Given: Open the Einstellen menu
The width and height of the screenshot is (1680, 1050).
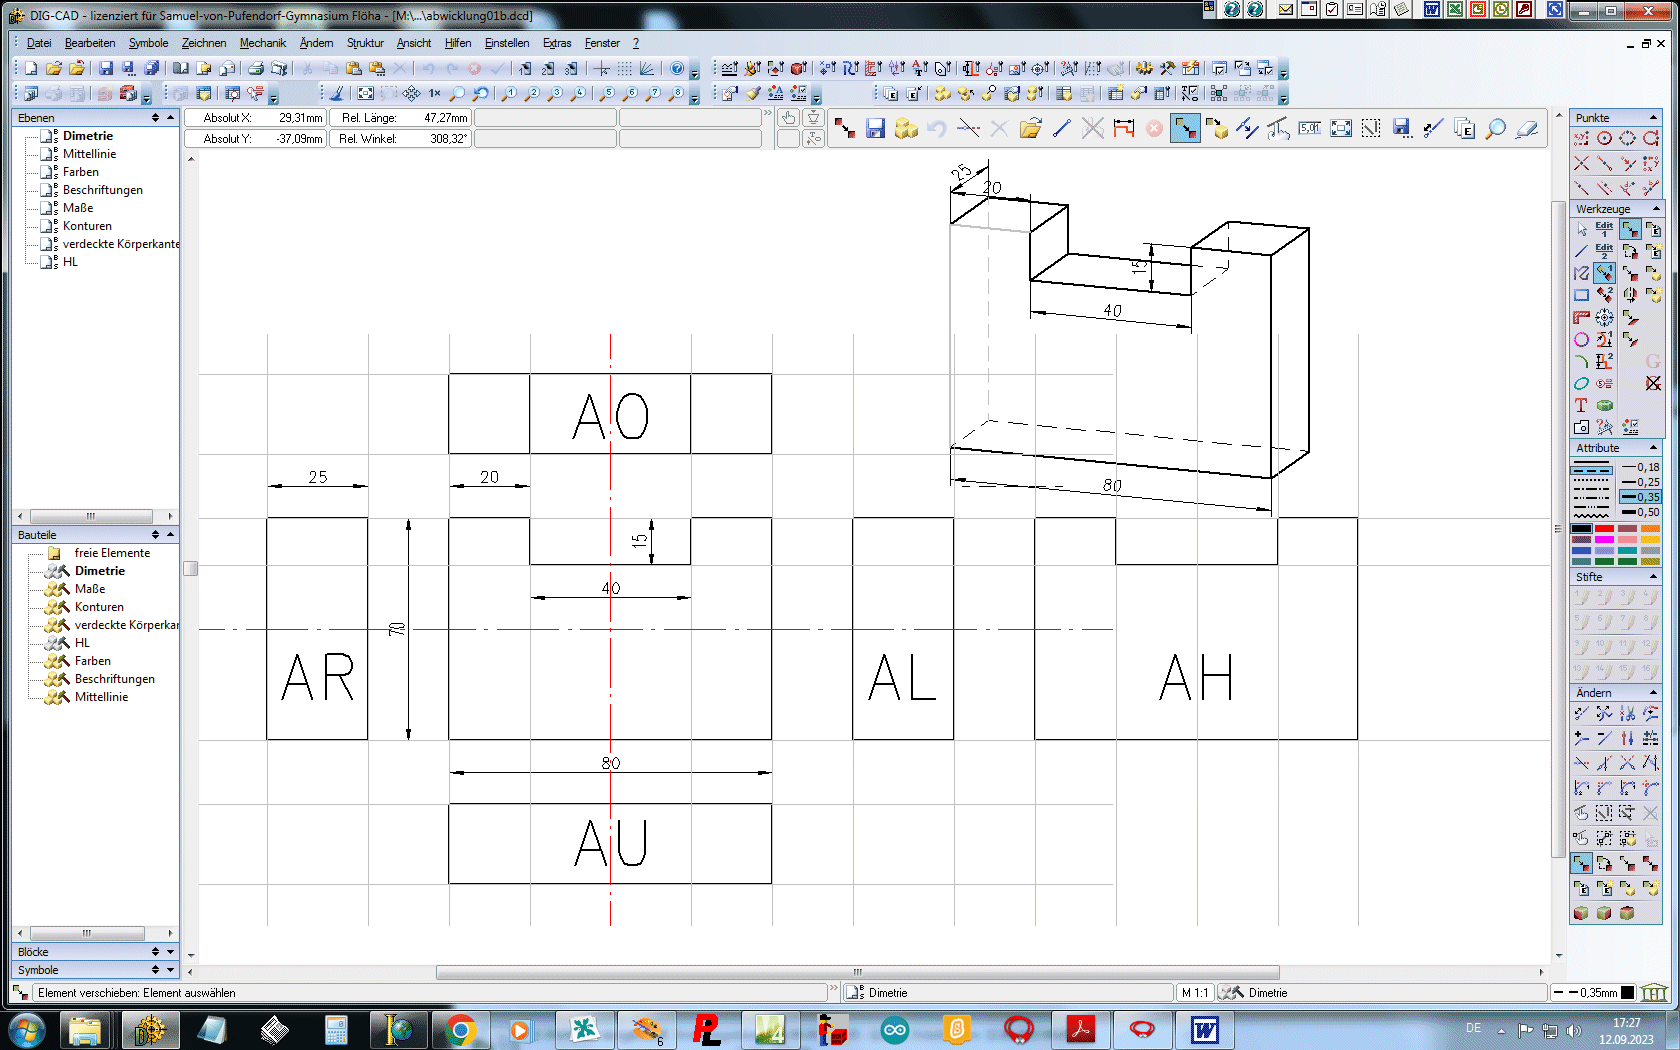Looking at the screenshot, I should (507, 43).
